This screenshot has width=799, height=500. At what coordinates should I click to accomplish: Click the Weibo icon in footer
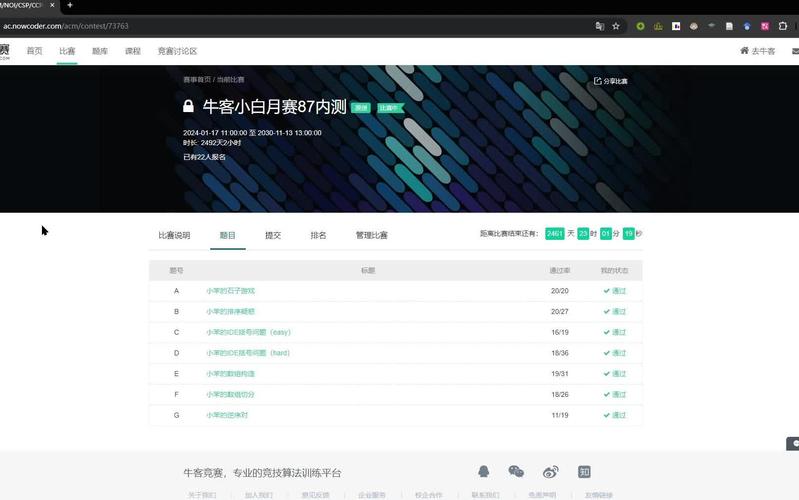pos(550,472)
